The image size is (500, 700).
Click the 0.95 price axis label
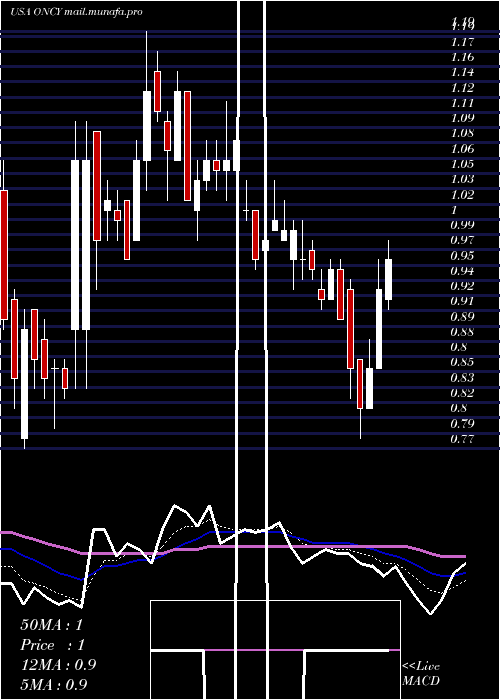point(462,255)
